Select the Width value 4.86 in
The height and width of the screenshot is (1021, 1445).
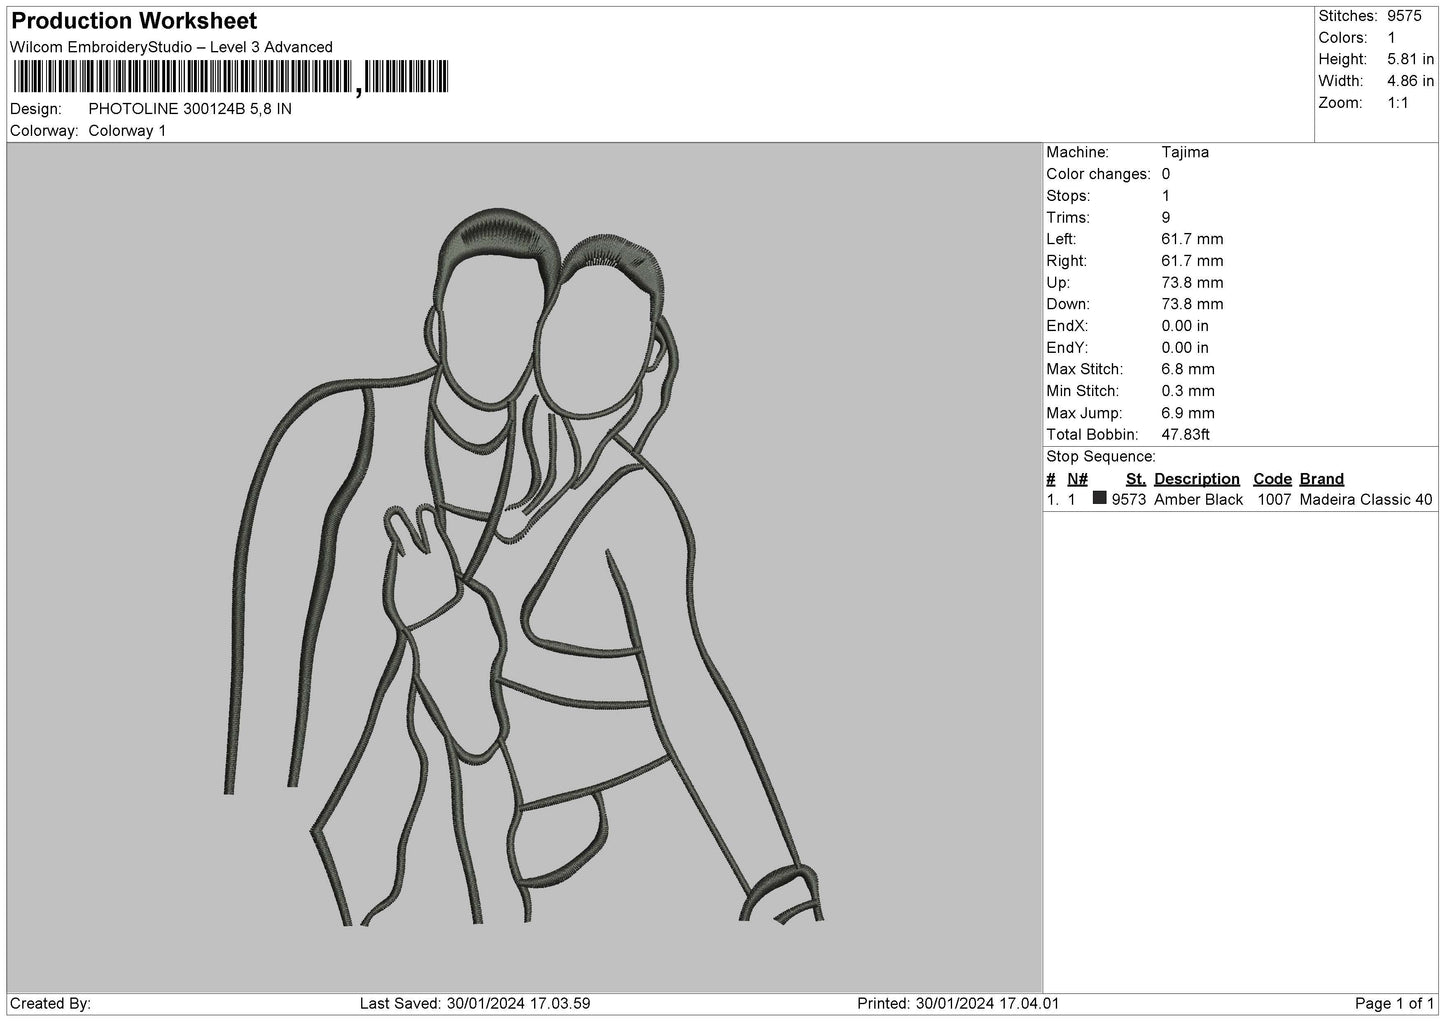(1410, 81)
